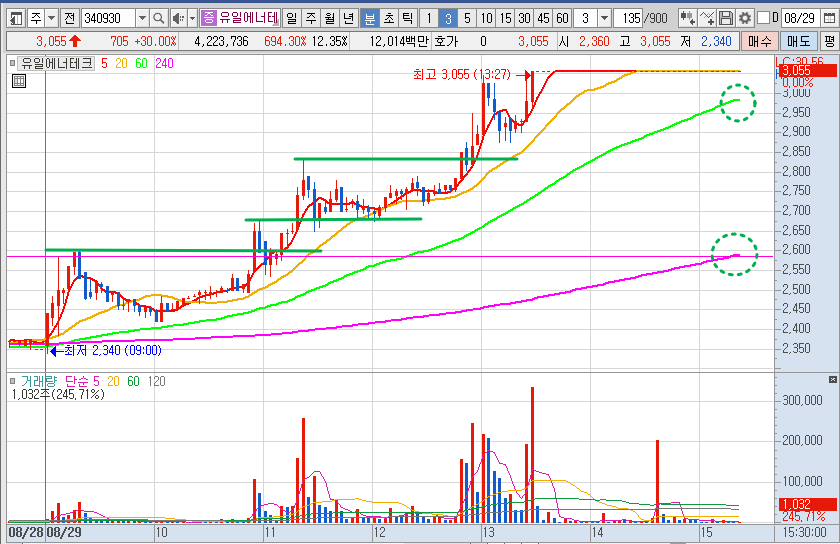Switch to yearly chart 년 tab
The image size is (840, 544).
pyautogui.click(x=348, y=19)
